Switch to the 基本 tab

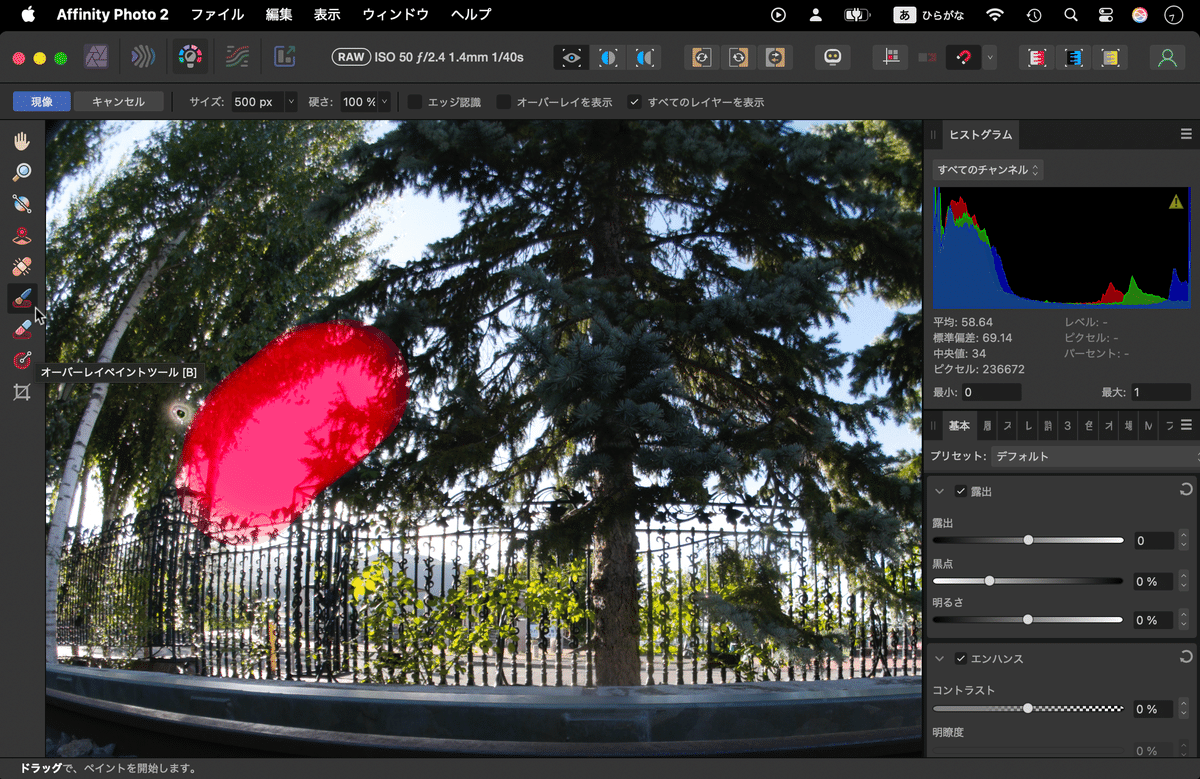pos(958,425)
